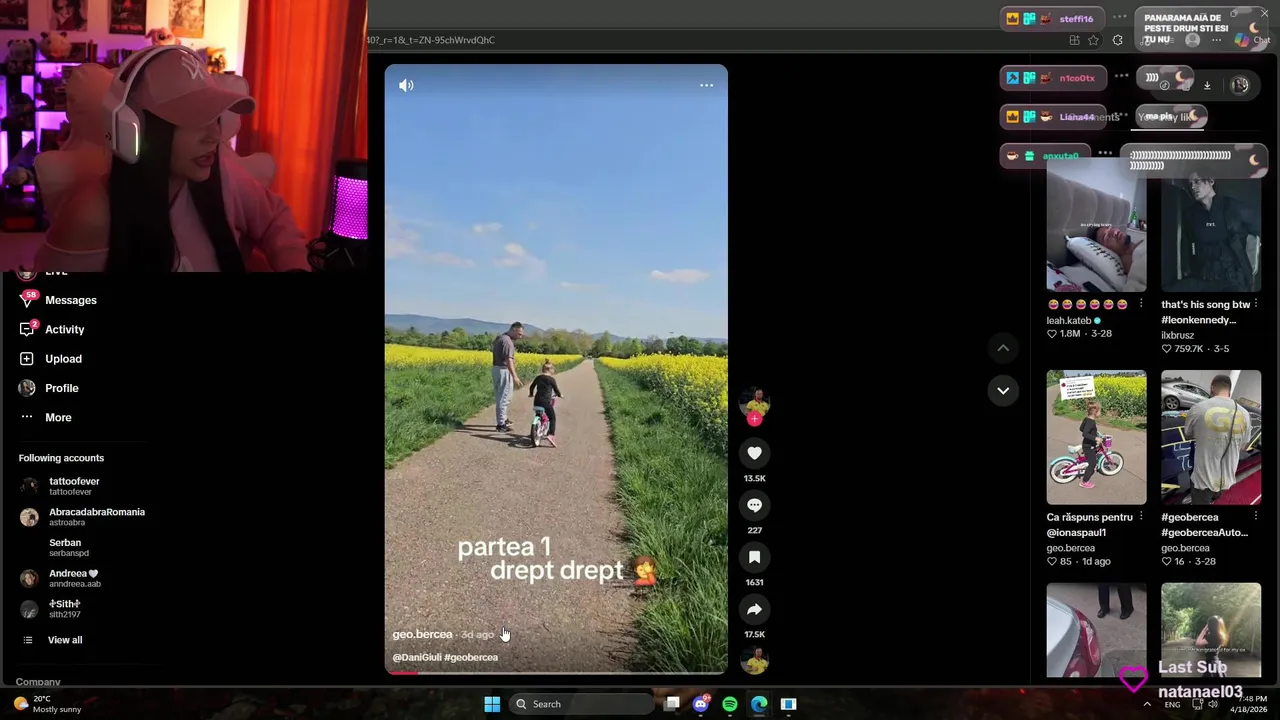This screenshot has width=1280, height=720.
Task: Open the clock and date in the tray
Action: (1251, 704)
